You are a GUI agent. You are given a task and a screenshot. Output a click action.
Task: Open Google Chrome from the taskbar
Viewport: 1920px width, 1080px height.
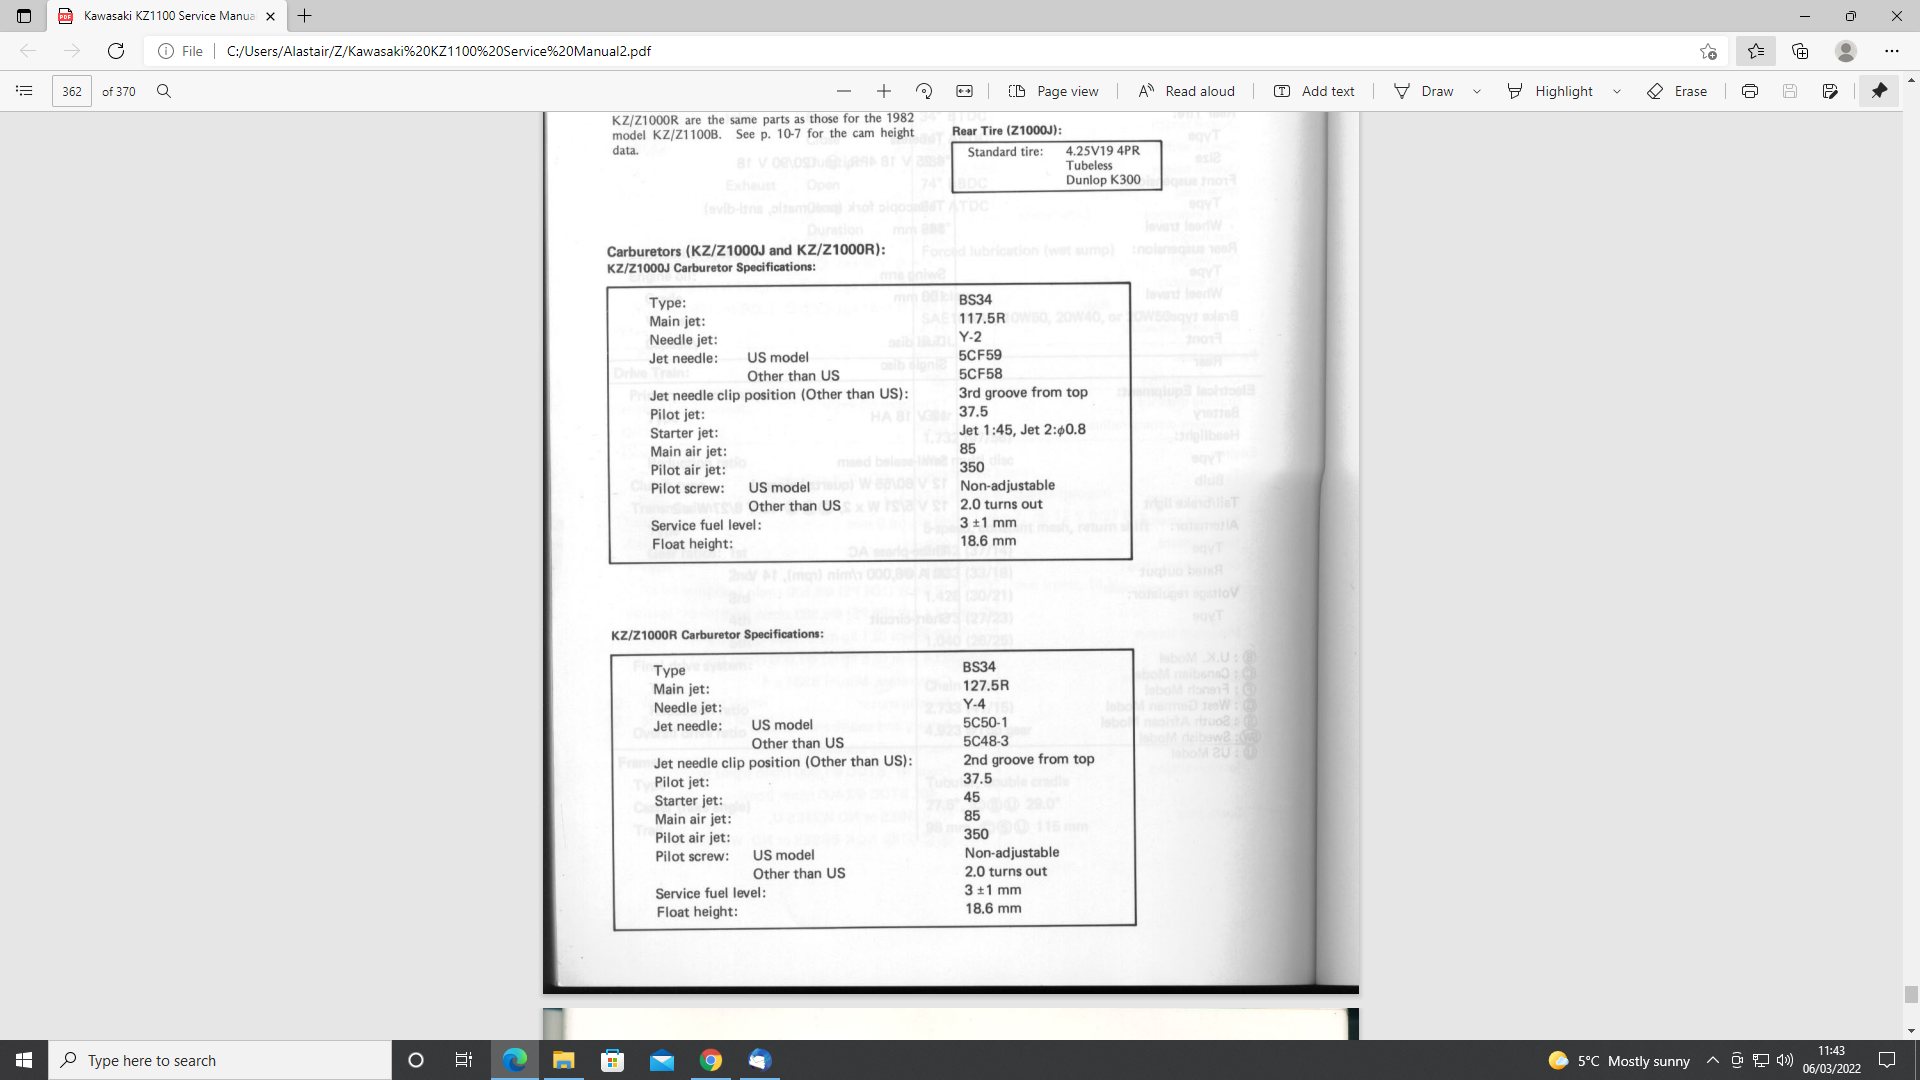(x=711, y=1060)
